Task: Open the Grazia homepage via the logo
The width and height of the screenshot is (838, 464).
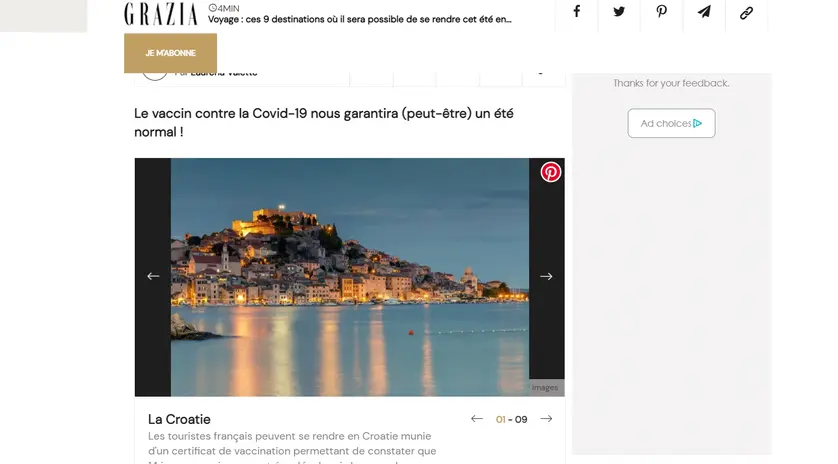Action: coord(160,14)
